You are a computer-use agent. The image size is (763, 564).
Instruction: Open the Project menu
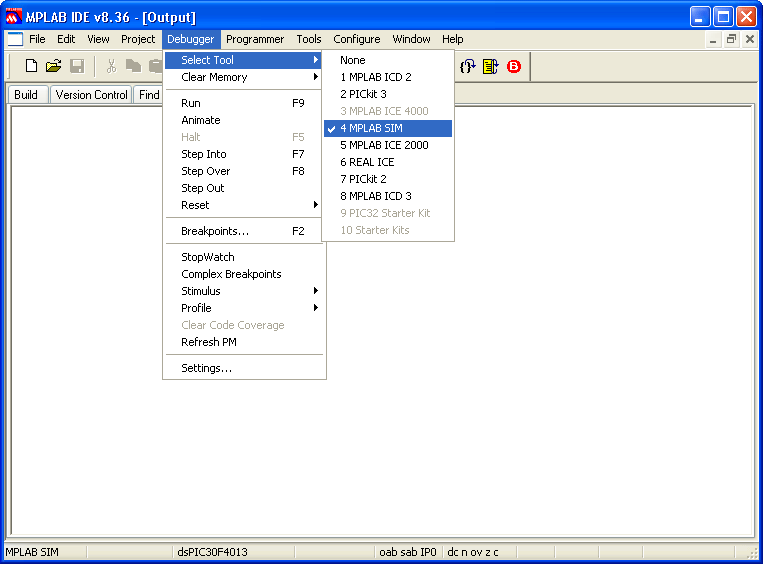(x=138, y=39)
